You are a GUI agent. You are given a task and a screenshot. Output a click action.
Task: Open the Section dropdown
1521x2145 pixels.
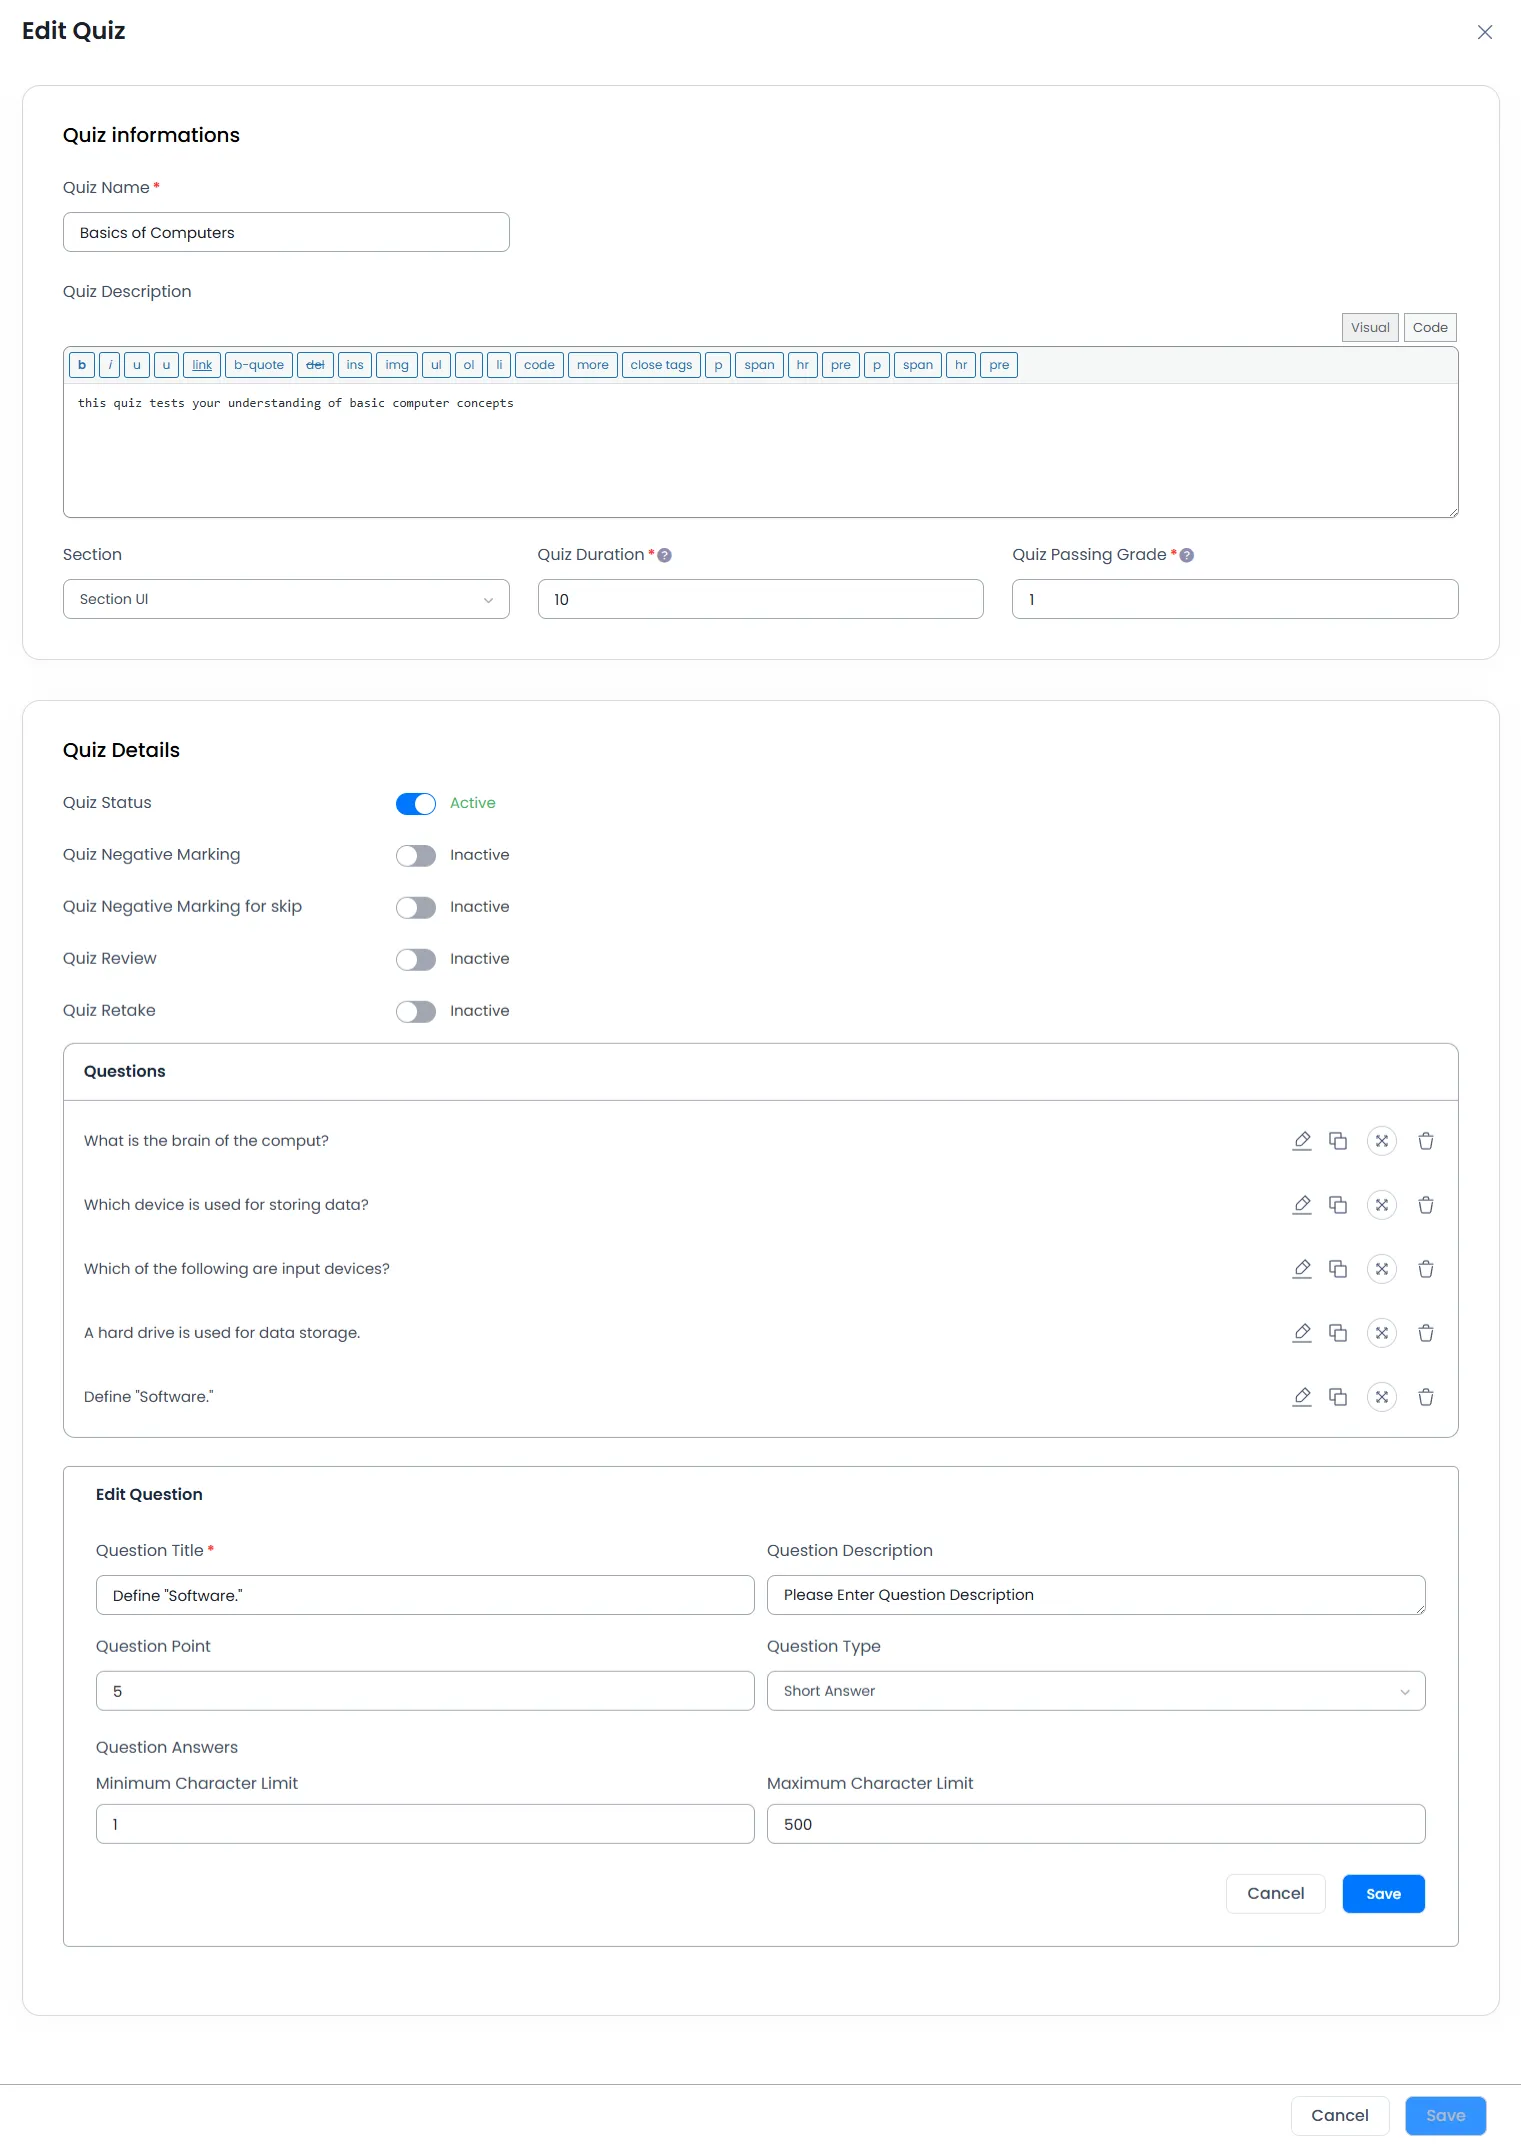pos(286,599)
